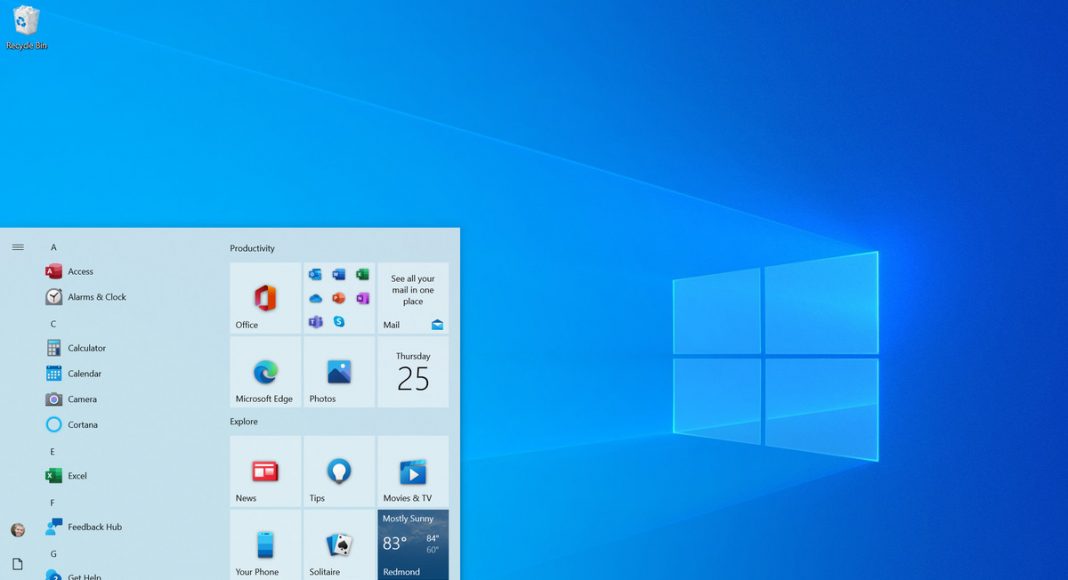
Task: Launch Excel from the app list
Action: click(66, 475)
